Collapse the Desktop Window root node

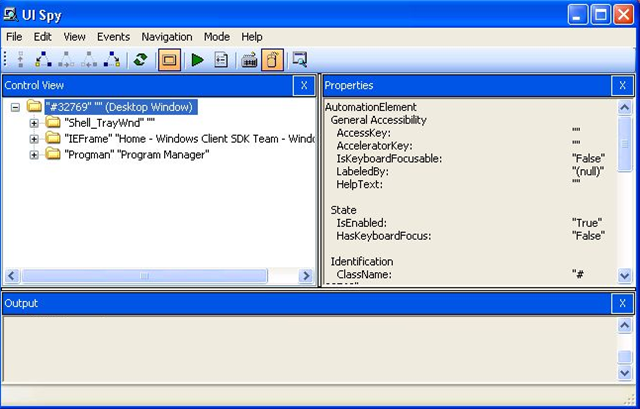tap(15, 107)
